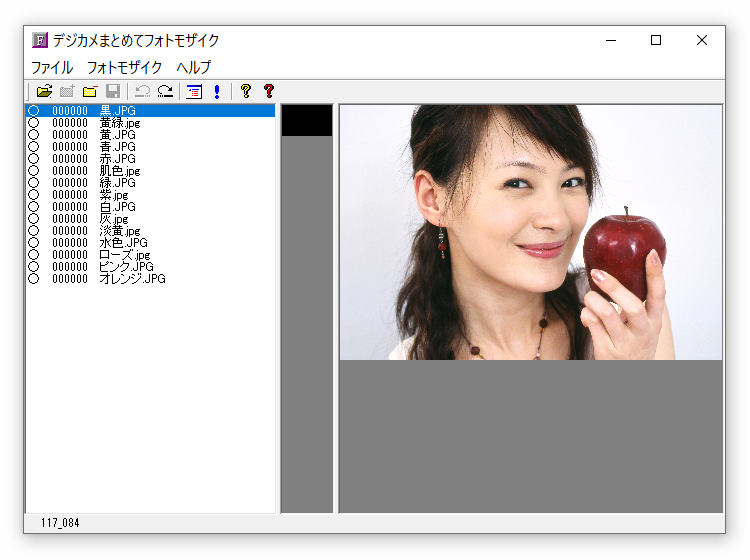Maximize the デジカメまとめてフォトモザイク window
This screenshot has width=750, height=560.
656,40
